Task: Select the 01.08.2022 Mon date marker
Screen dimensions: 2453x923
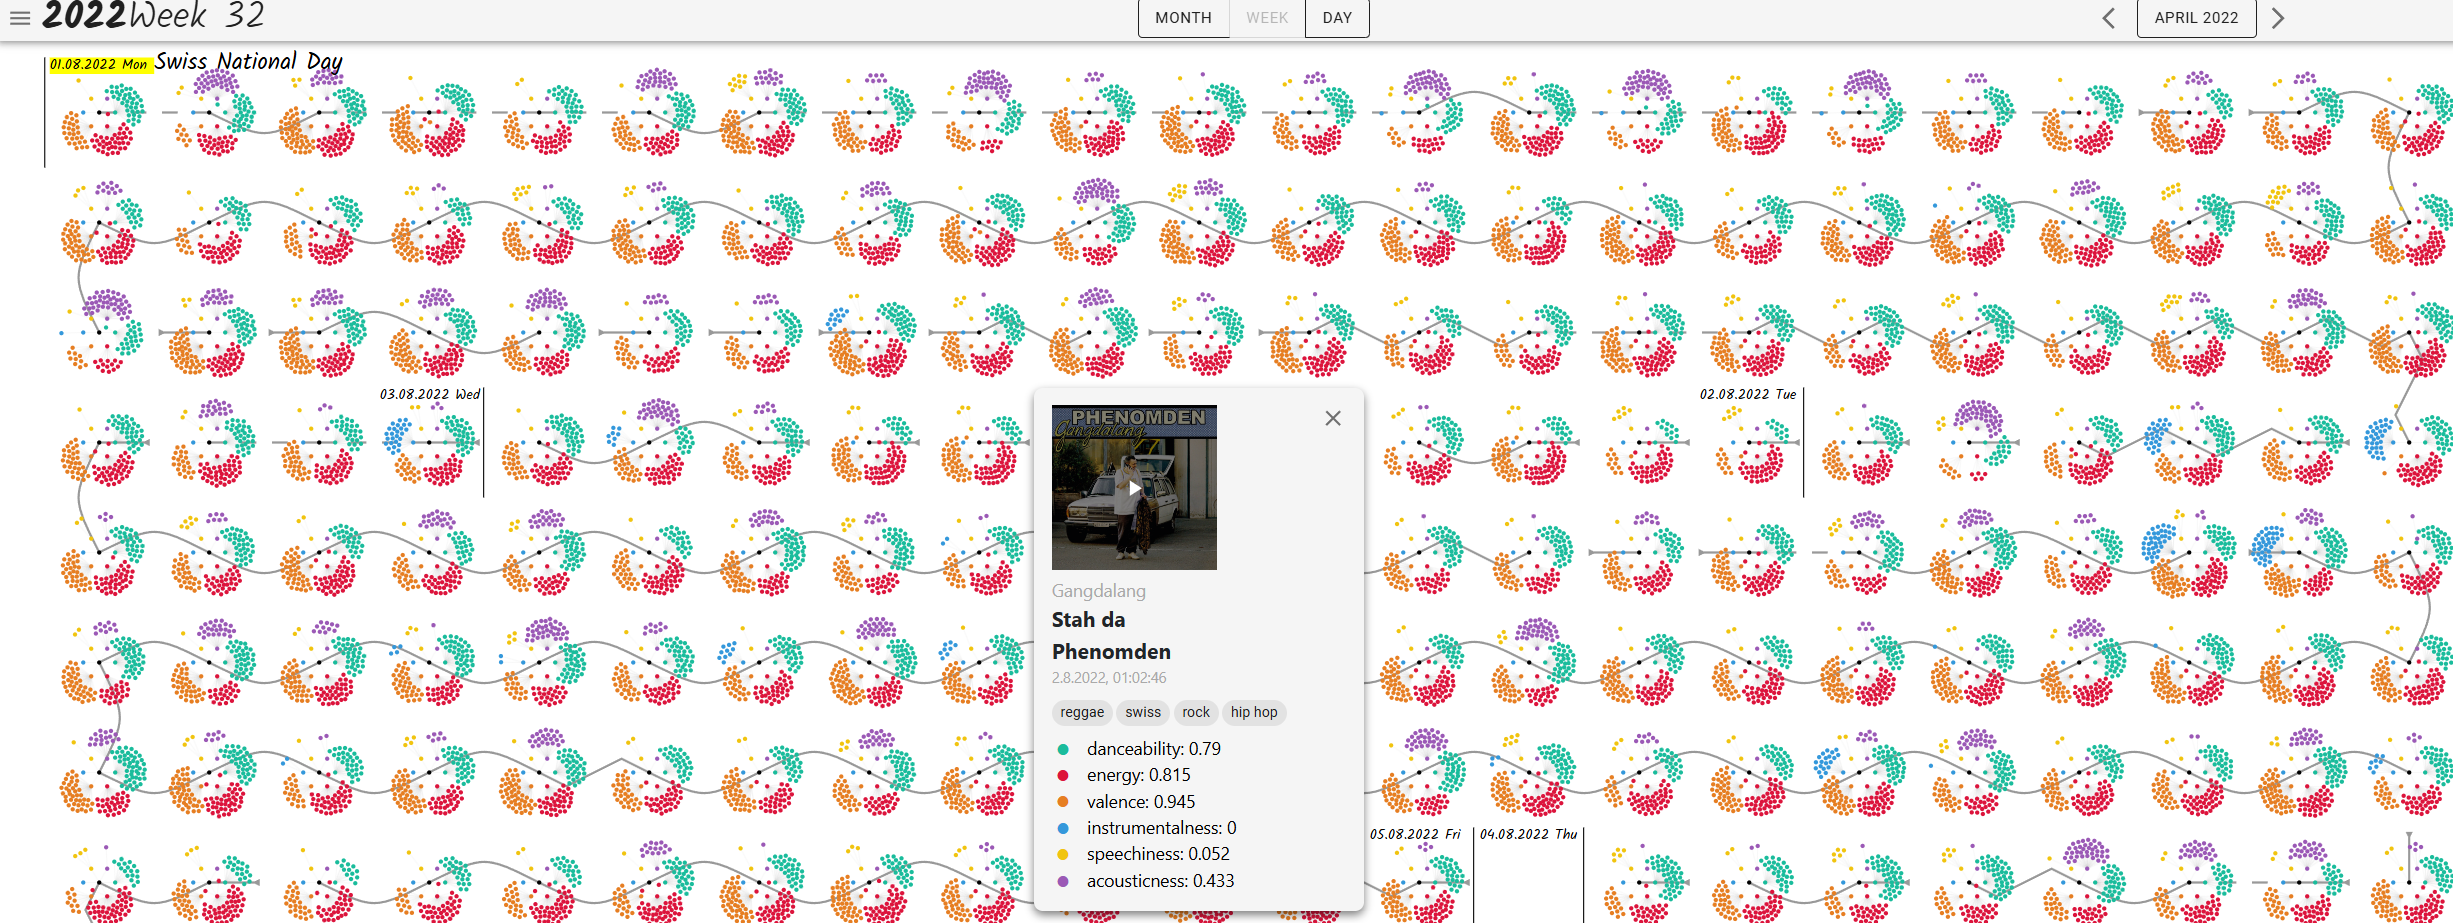Action: (99, 64)
